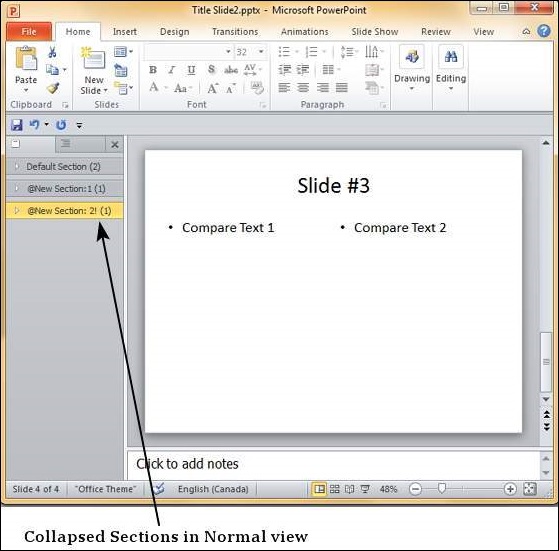Switch to the Design tab
This screenshot has width=559, height=551.
coord(174,32)
